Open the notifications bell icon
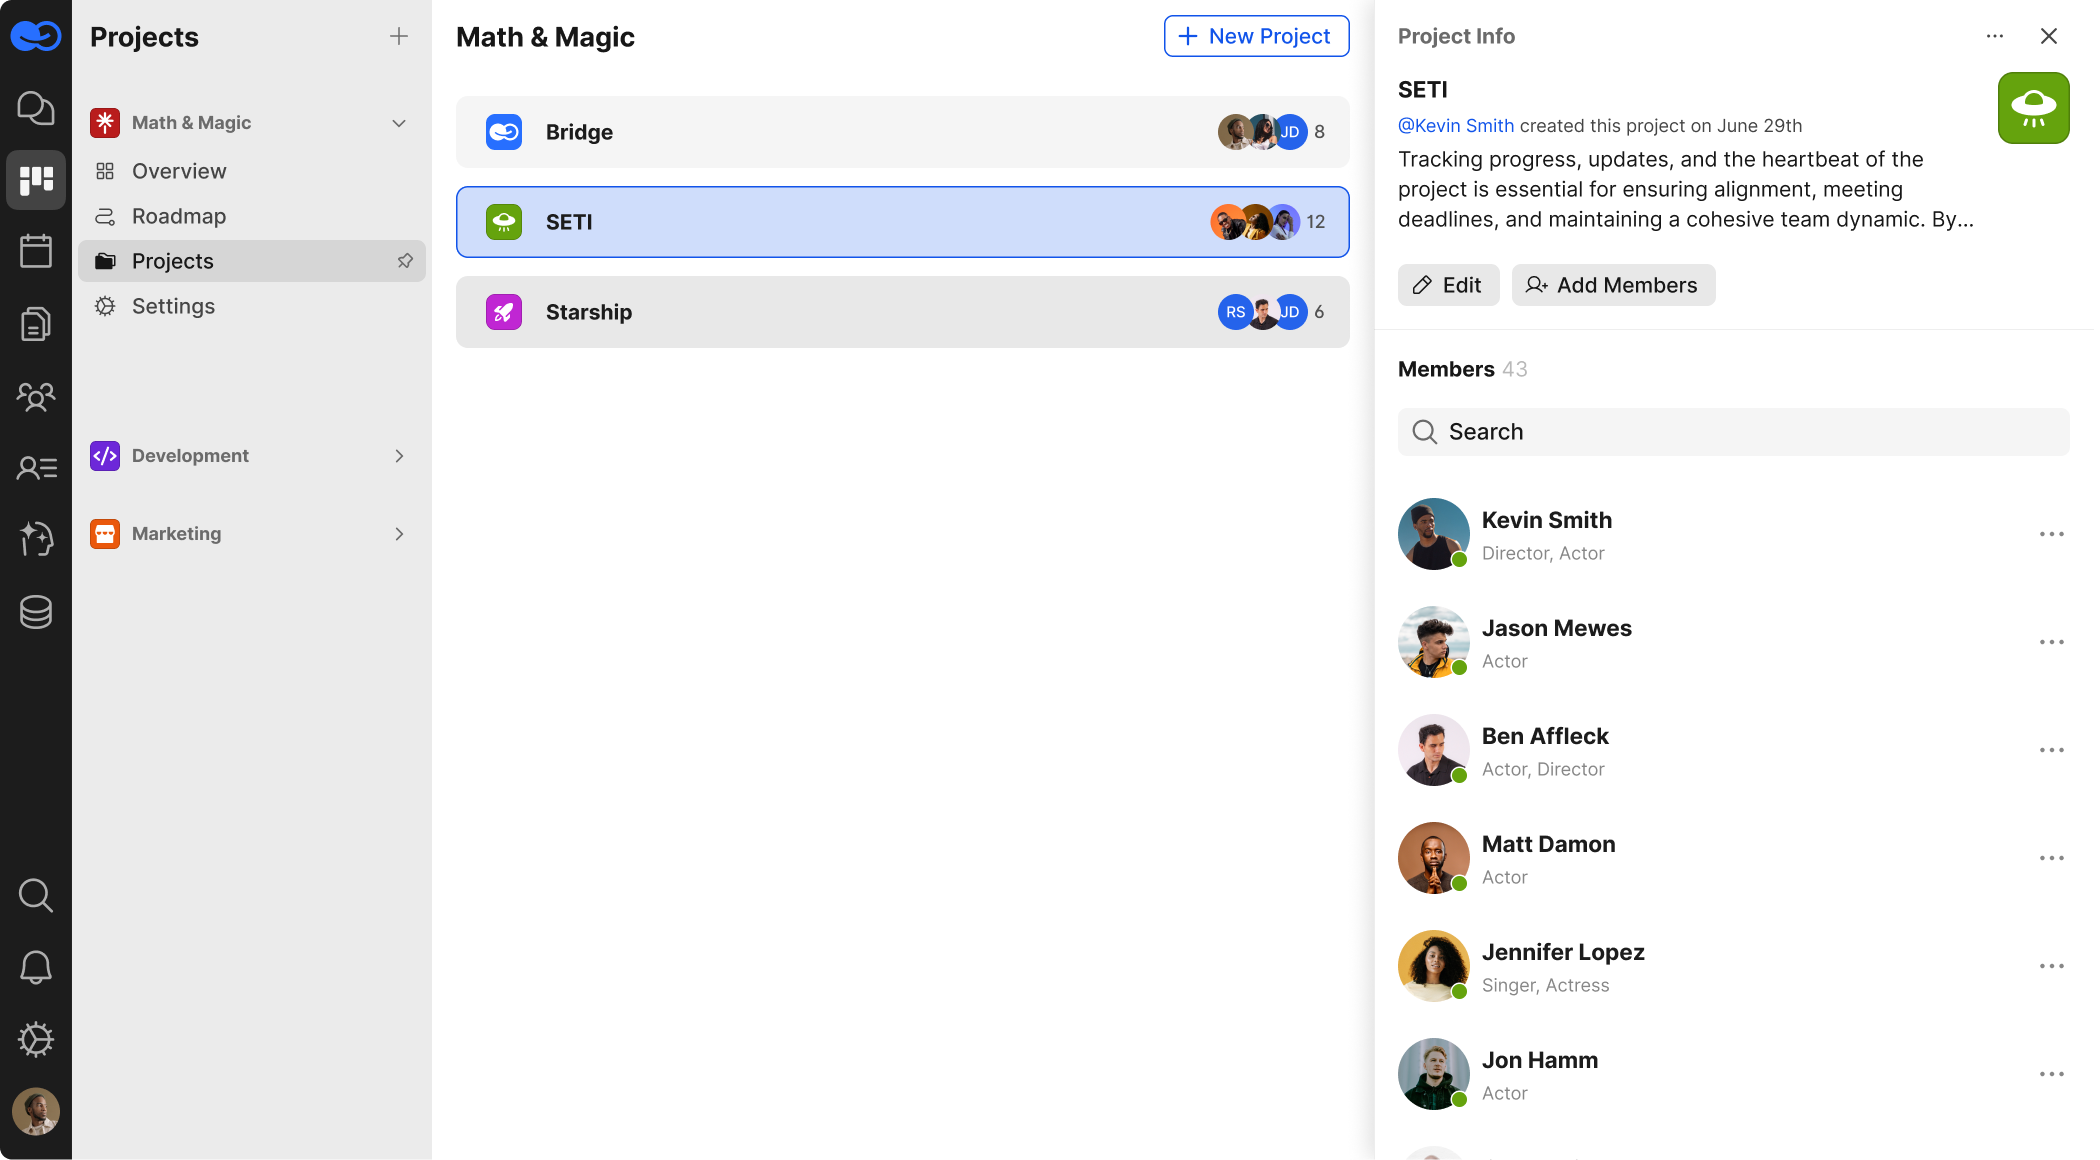The width and height of the screenshot is (2100, 1160). pos(36,967)
